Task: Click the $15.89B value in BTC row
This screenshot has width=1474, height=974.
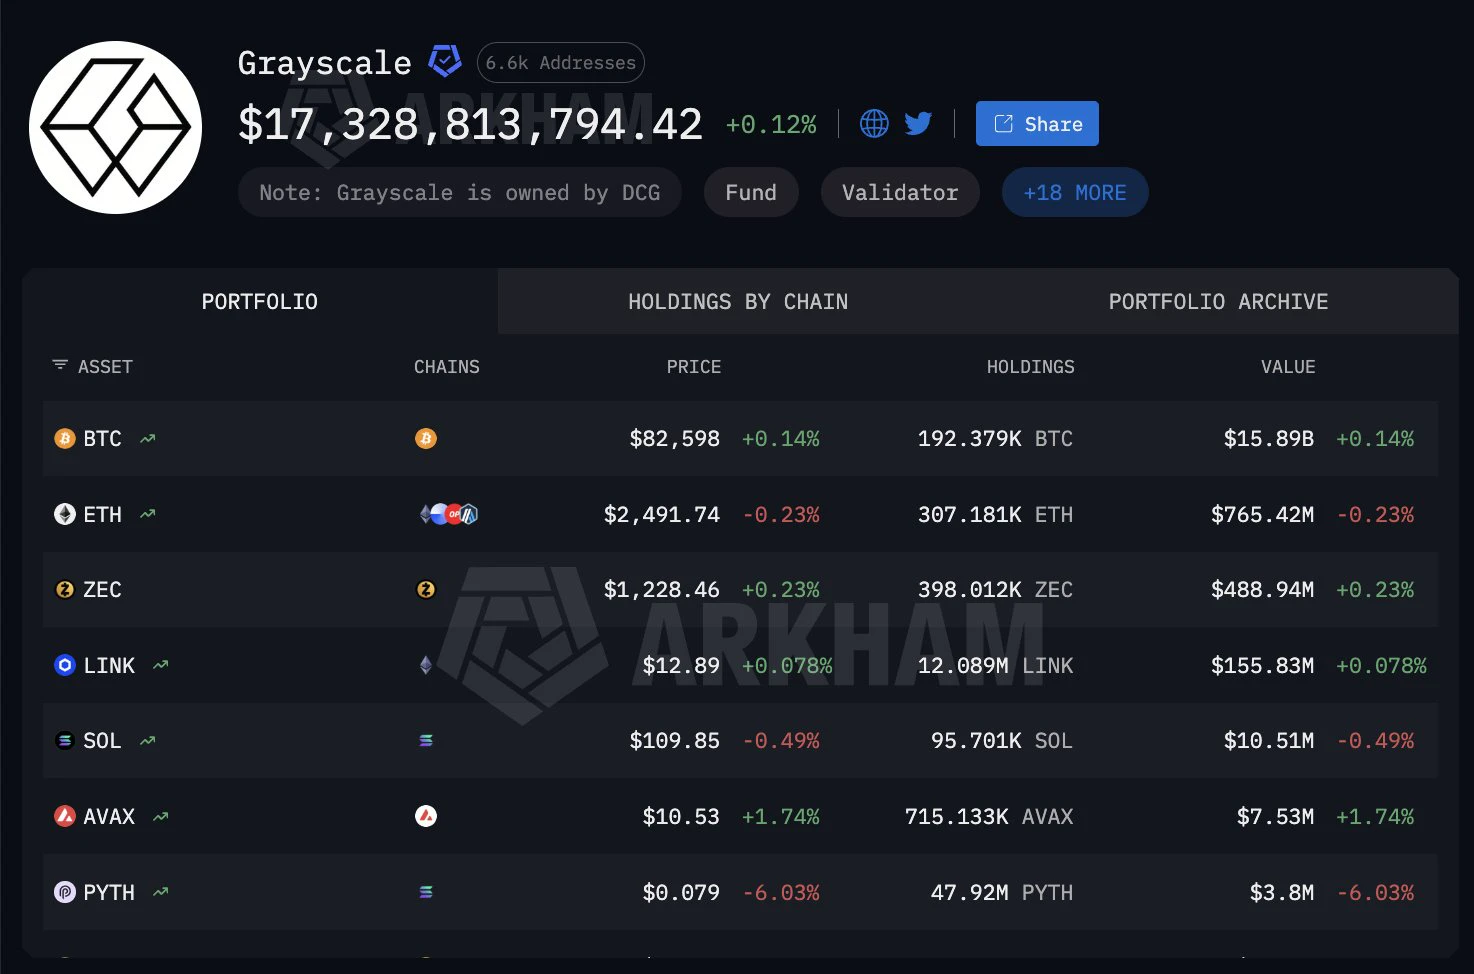Action: pyautogui.click(x=1269, y=438)
